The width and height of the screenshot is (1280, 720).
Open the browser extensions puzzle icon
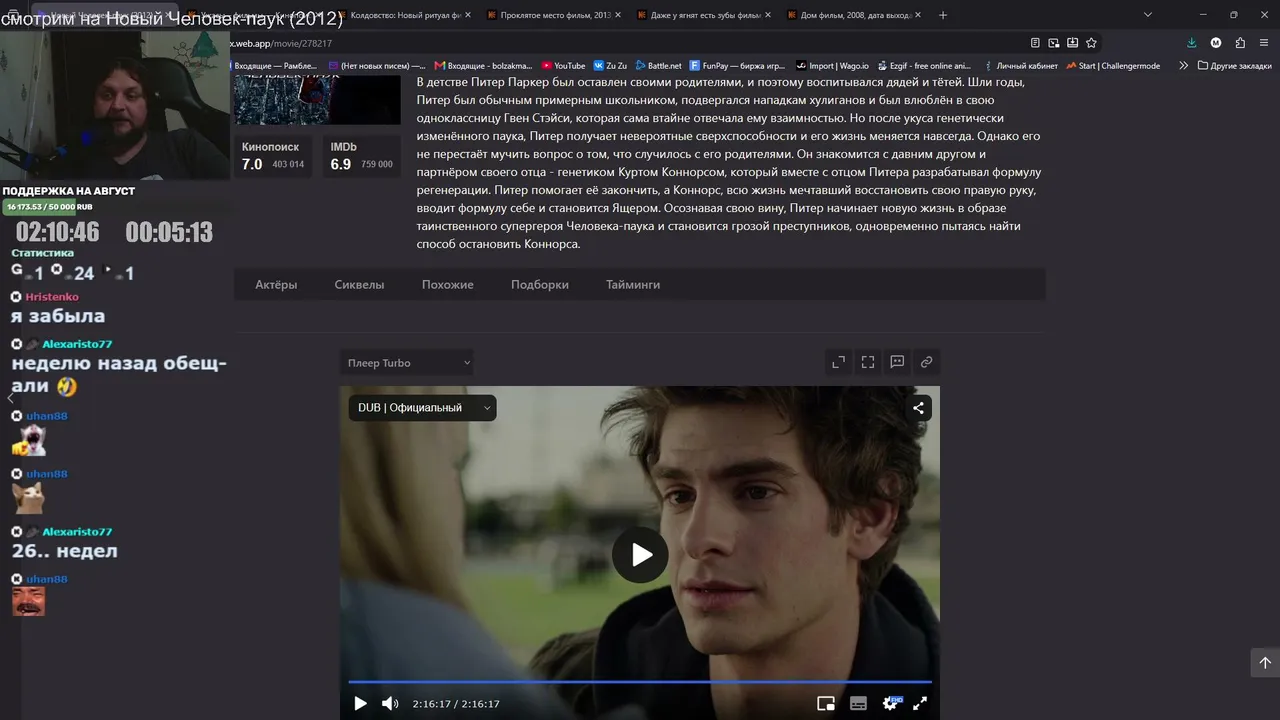[x=1240, y=43]
